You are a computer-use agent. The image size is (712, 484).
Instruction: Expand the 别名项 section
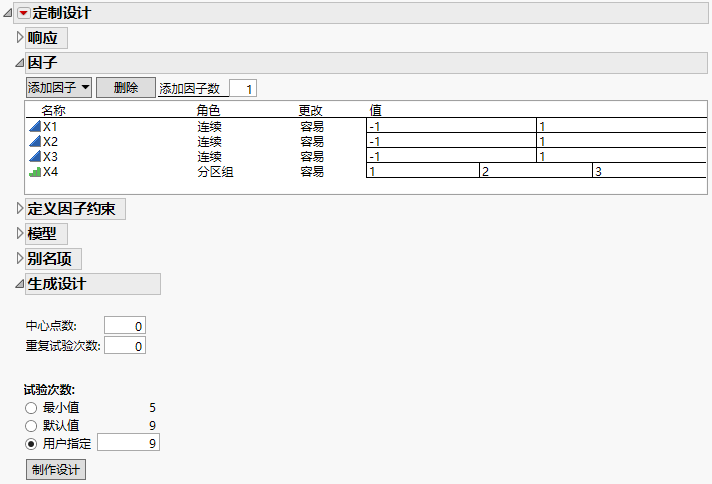[20, 258]
